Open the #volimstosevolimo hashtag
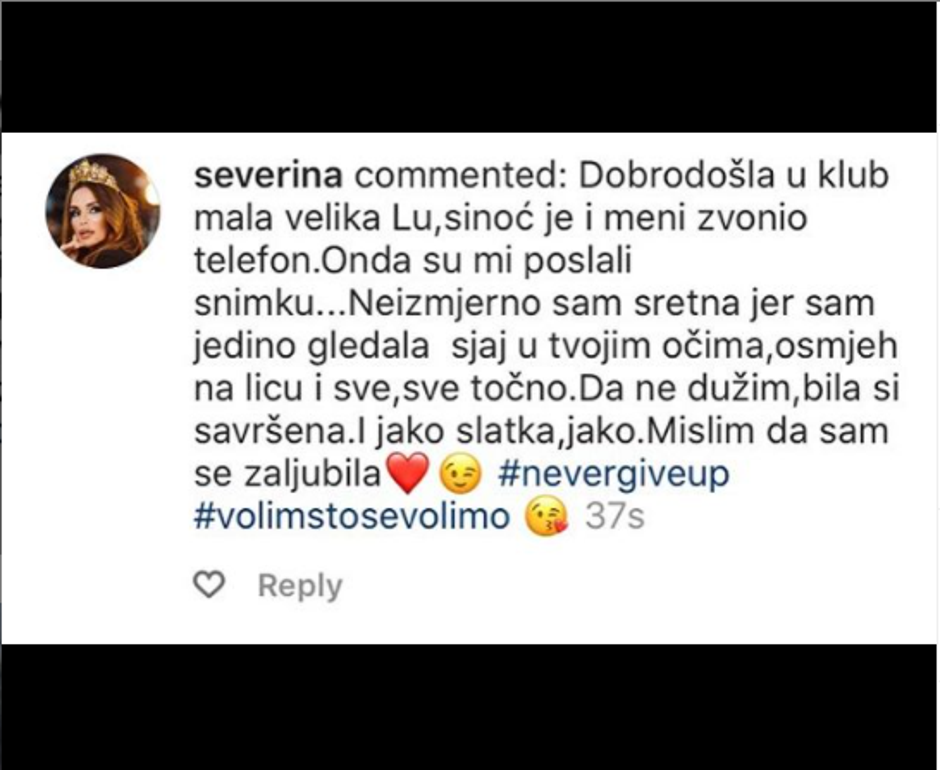The image size is (940, 770). tap(352, 516)
